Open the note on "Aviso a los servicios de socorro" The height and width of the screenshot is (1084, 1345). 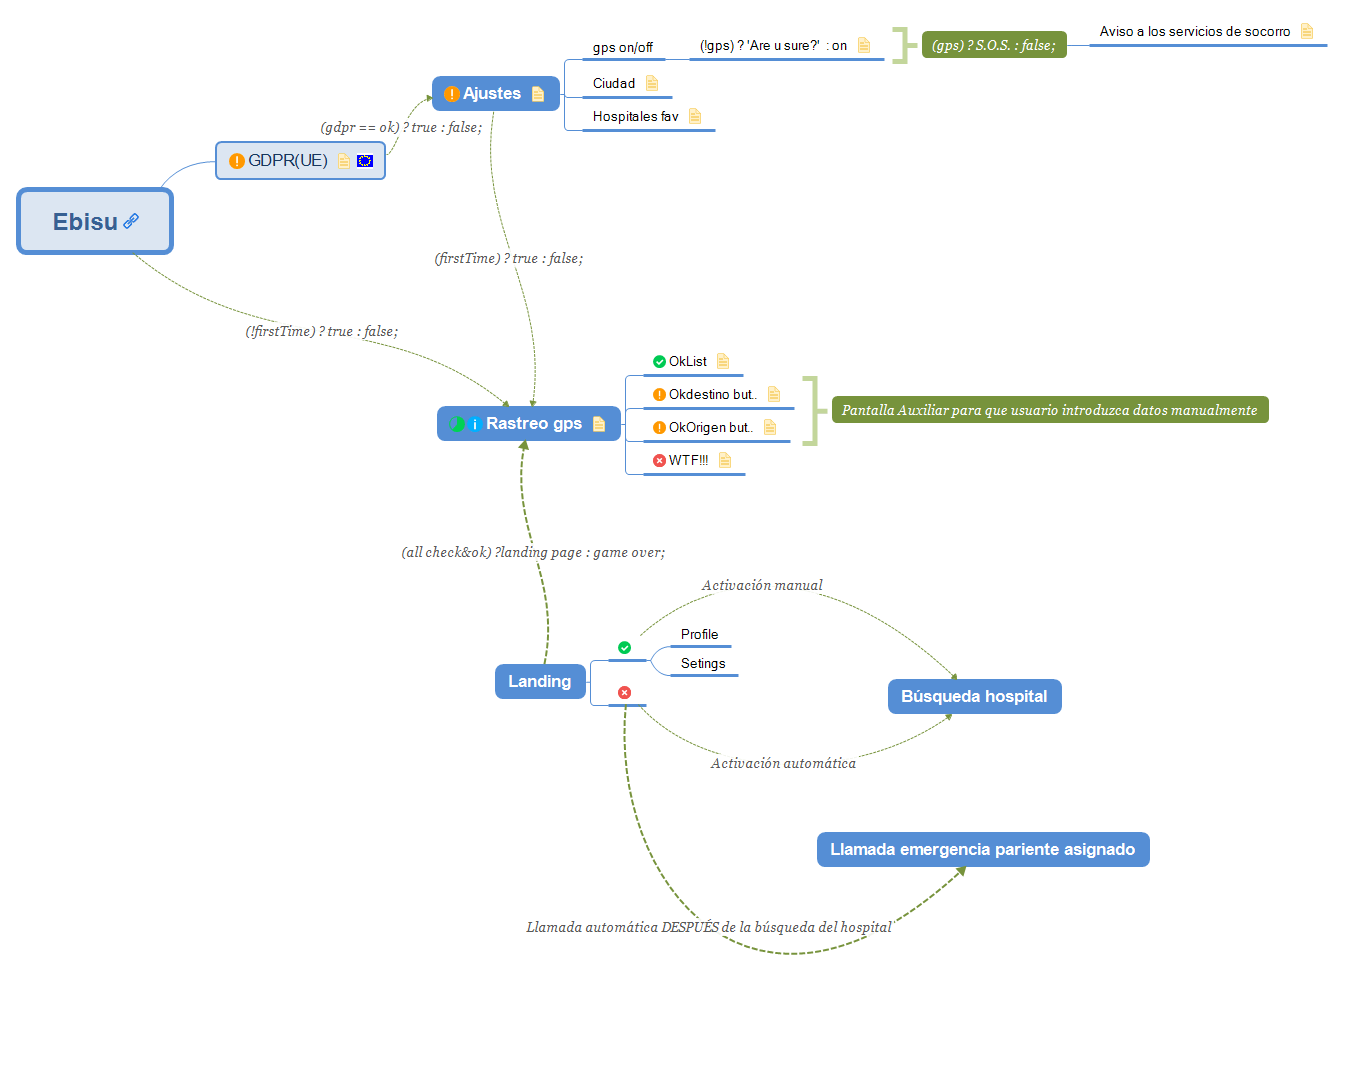(x=1307, y=32)
